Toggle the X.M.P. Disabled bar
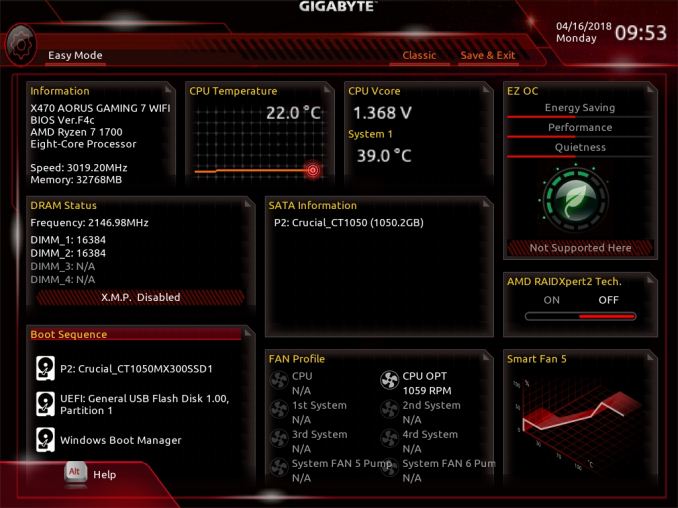 pyautogui.click(x=141, y=297)
